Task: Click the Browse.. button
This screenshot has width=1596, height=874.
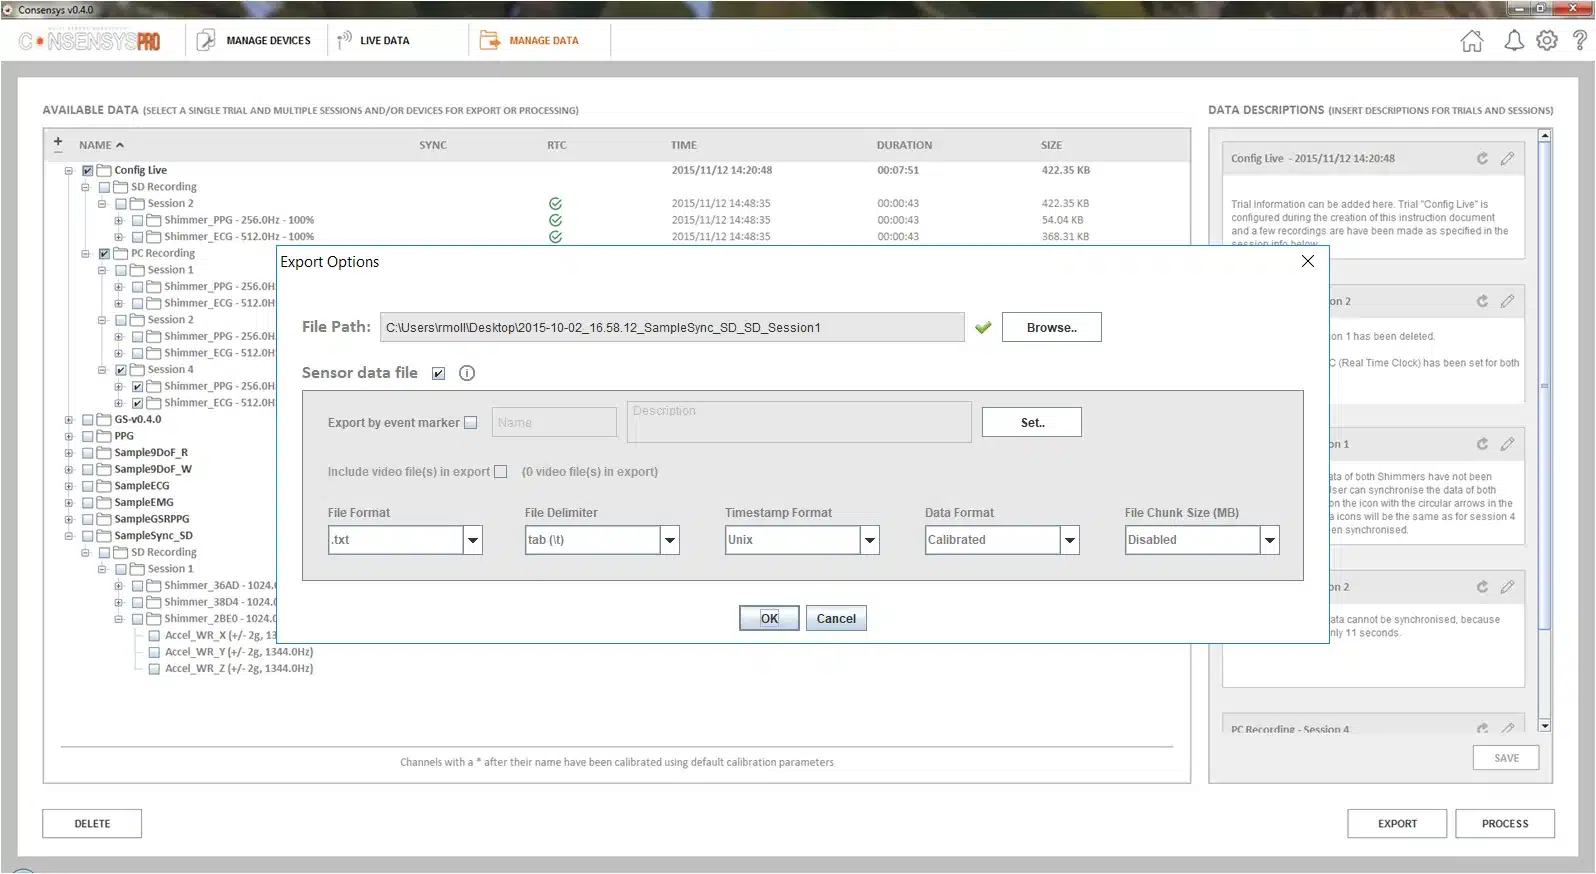Action: click(x=1052, y=327)
